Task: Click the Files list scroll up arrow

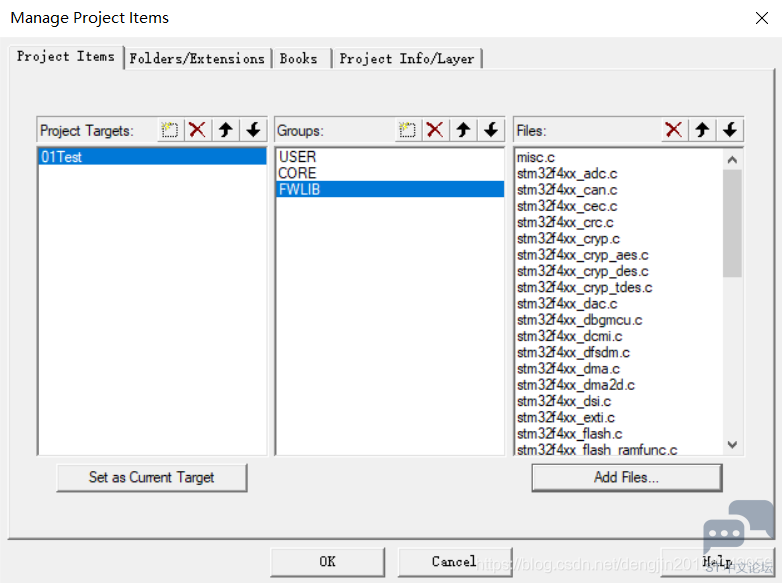Action: [x=732, y=160]
